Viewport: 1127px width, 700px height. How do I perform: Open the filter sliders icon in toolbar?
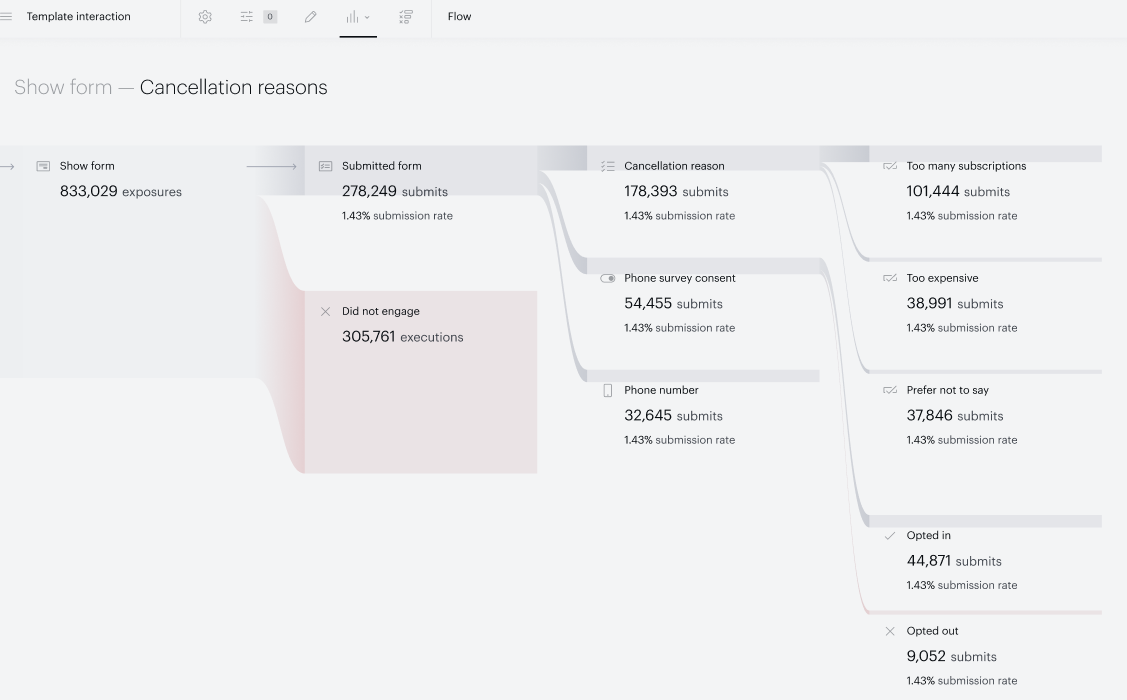pyautogui.click(x=247, y=17)
